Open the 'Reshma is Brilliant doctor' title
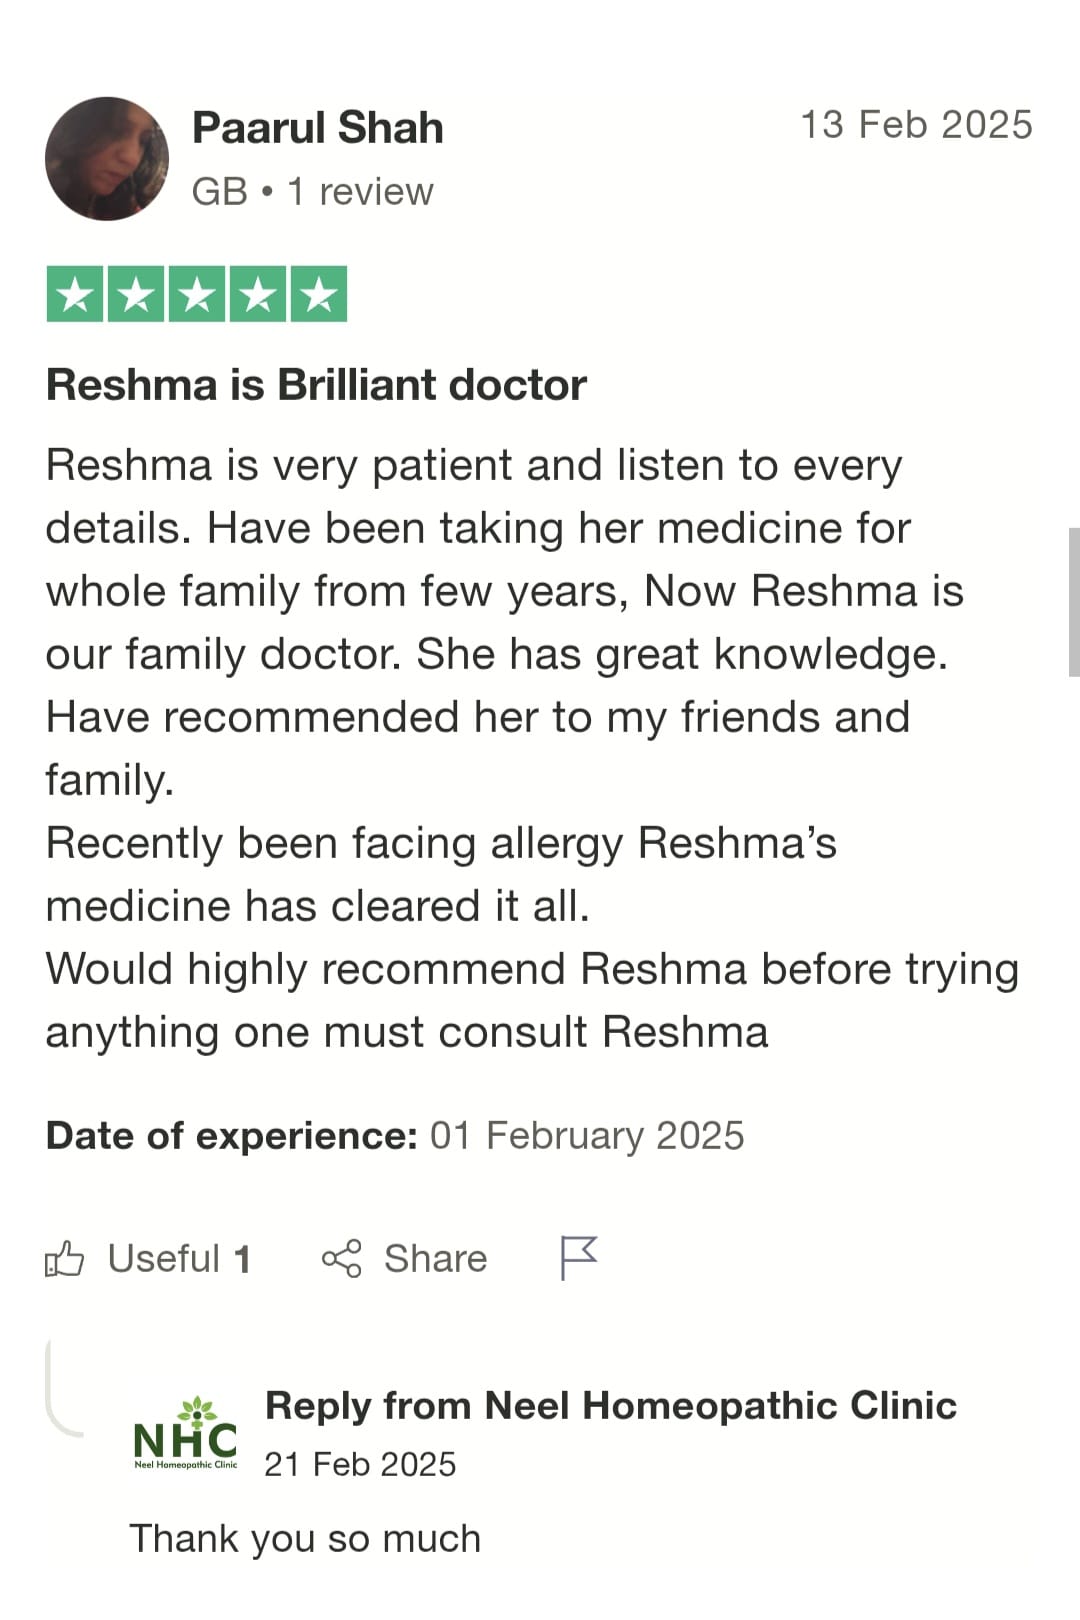1080x1620 pixels. point(316,385)
